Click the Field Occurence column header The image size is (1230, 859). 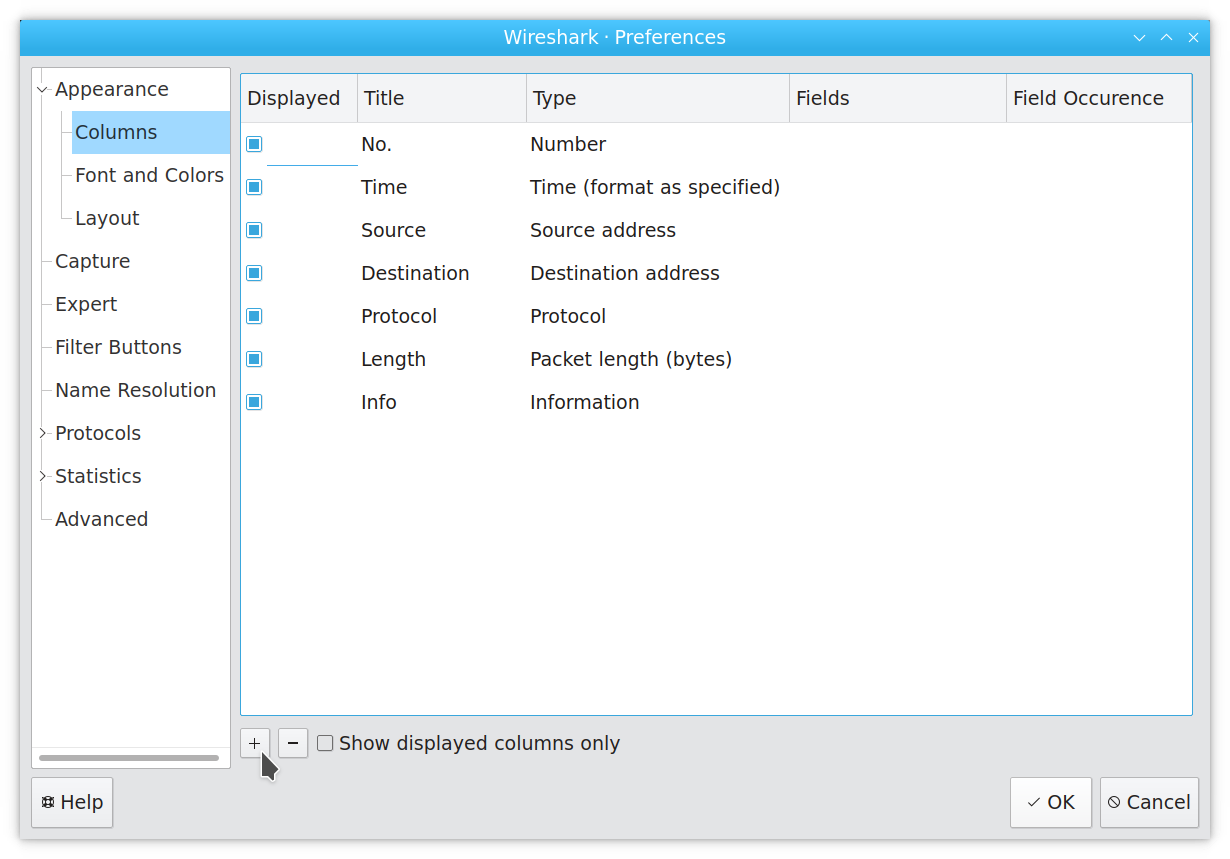pyautogui.click(x=1099, y=98)
